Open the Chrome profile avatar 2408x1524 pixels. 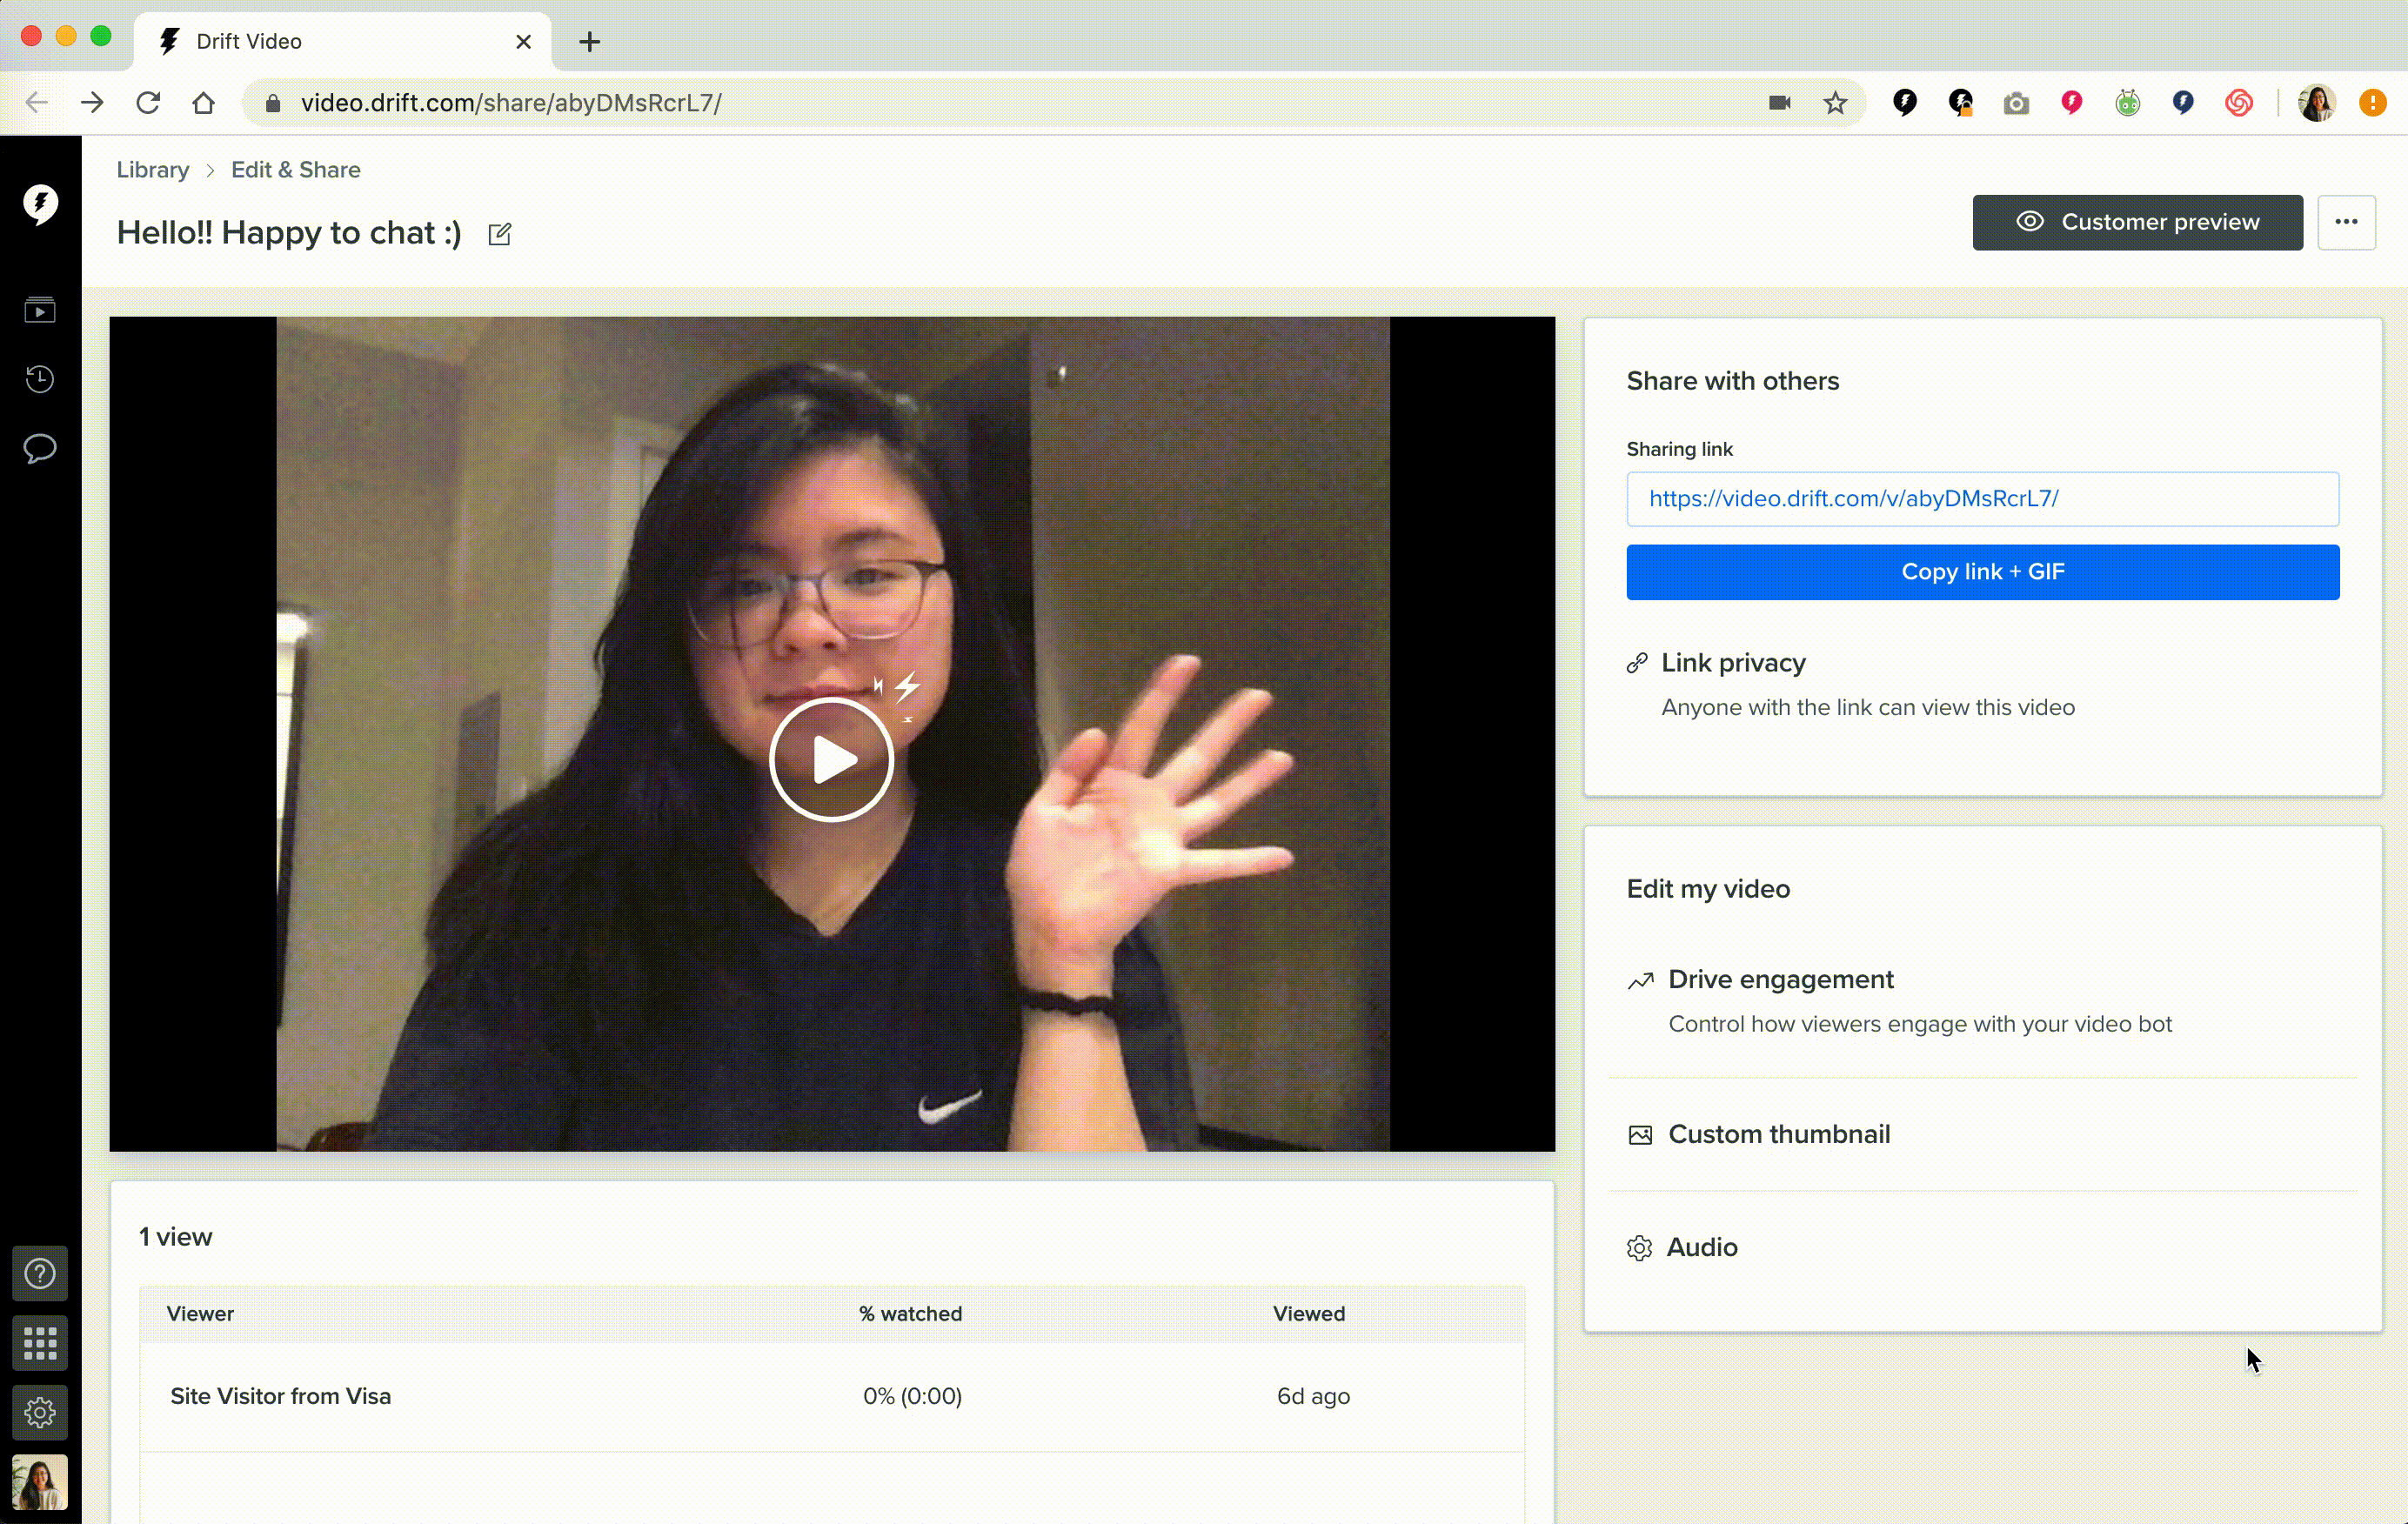click(x=2316, y=102)
